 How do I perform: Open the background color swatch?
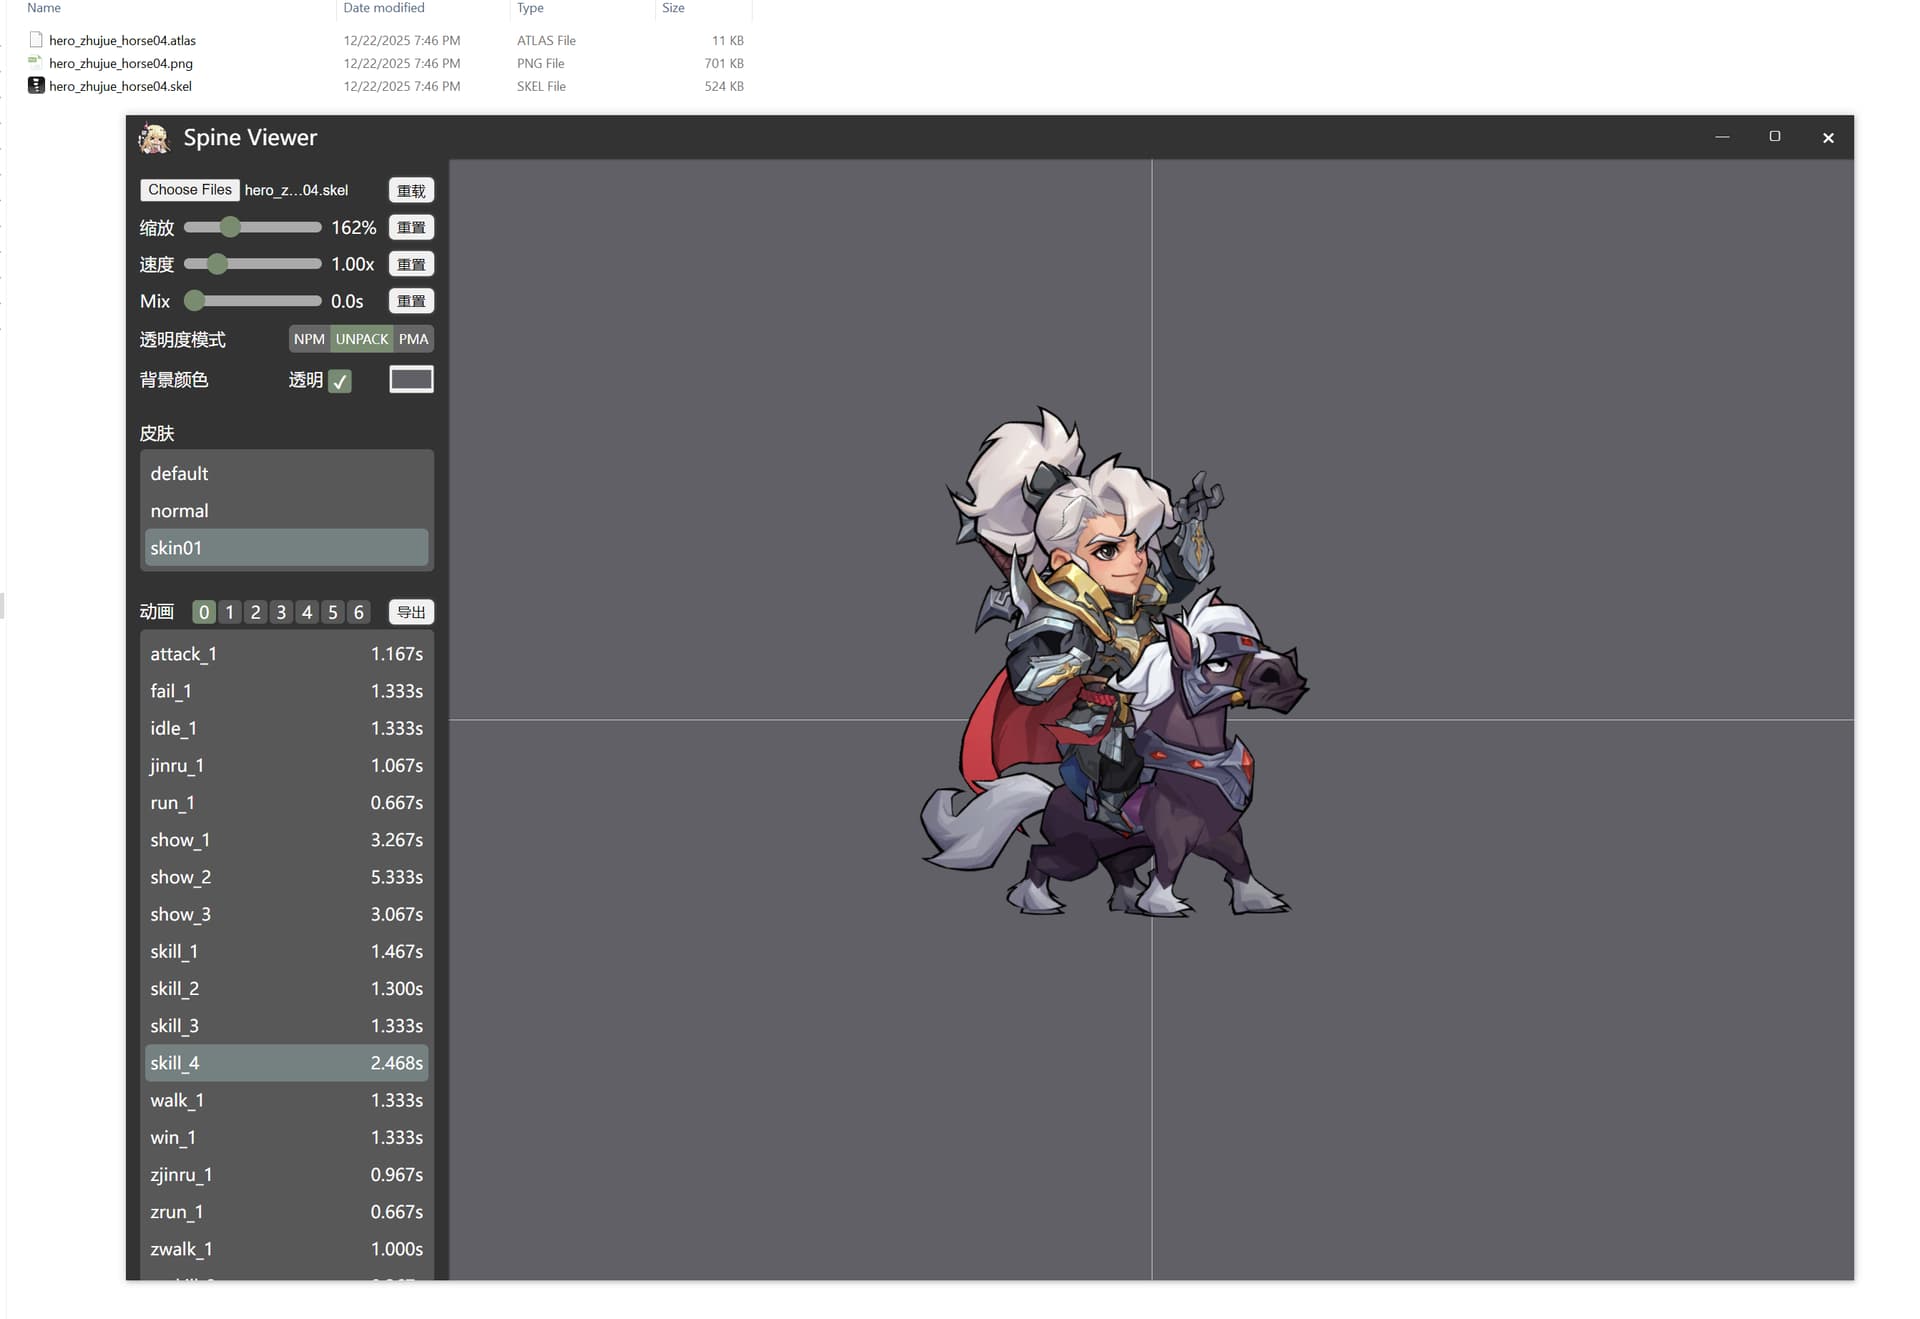[x=411, y=379]
